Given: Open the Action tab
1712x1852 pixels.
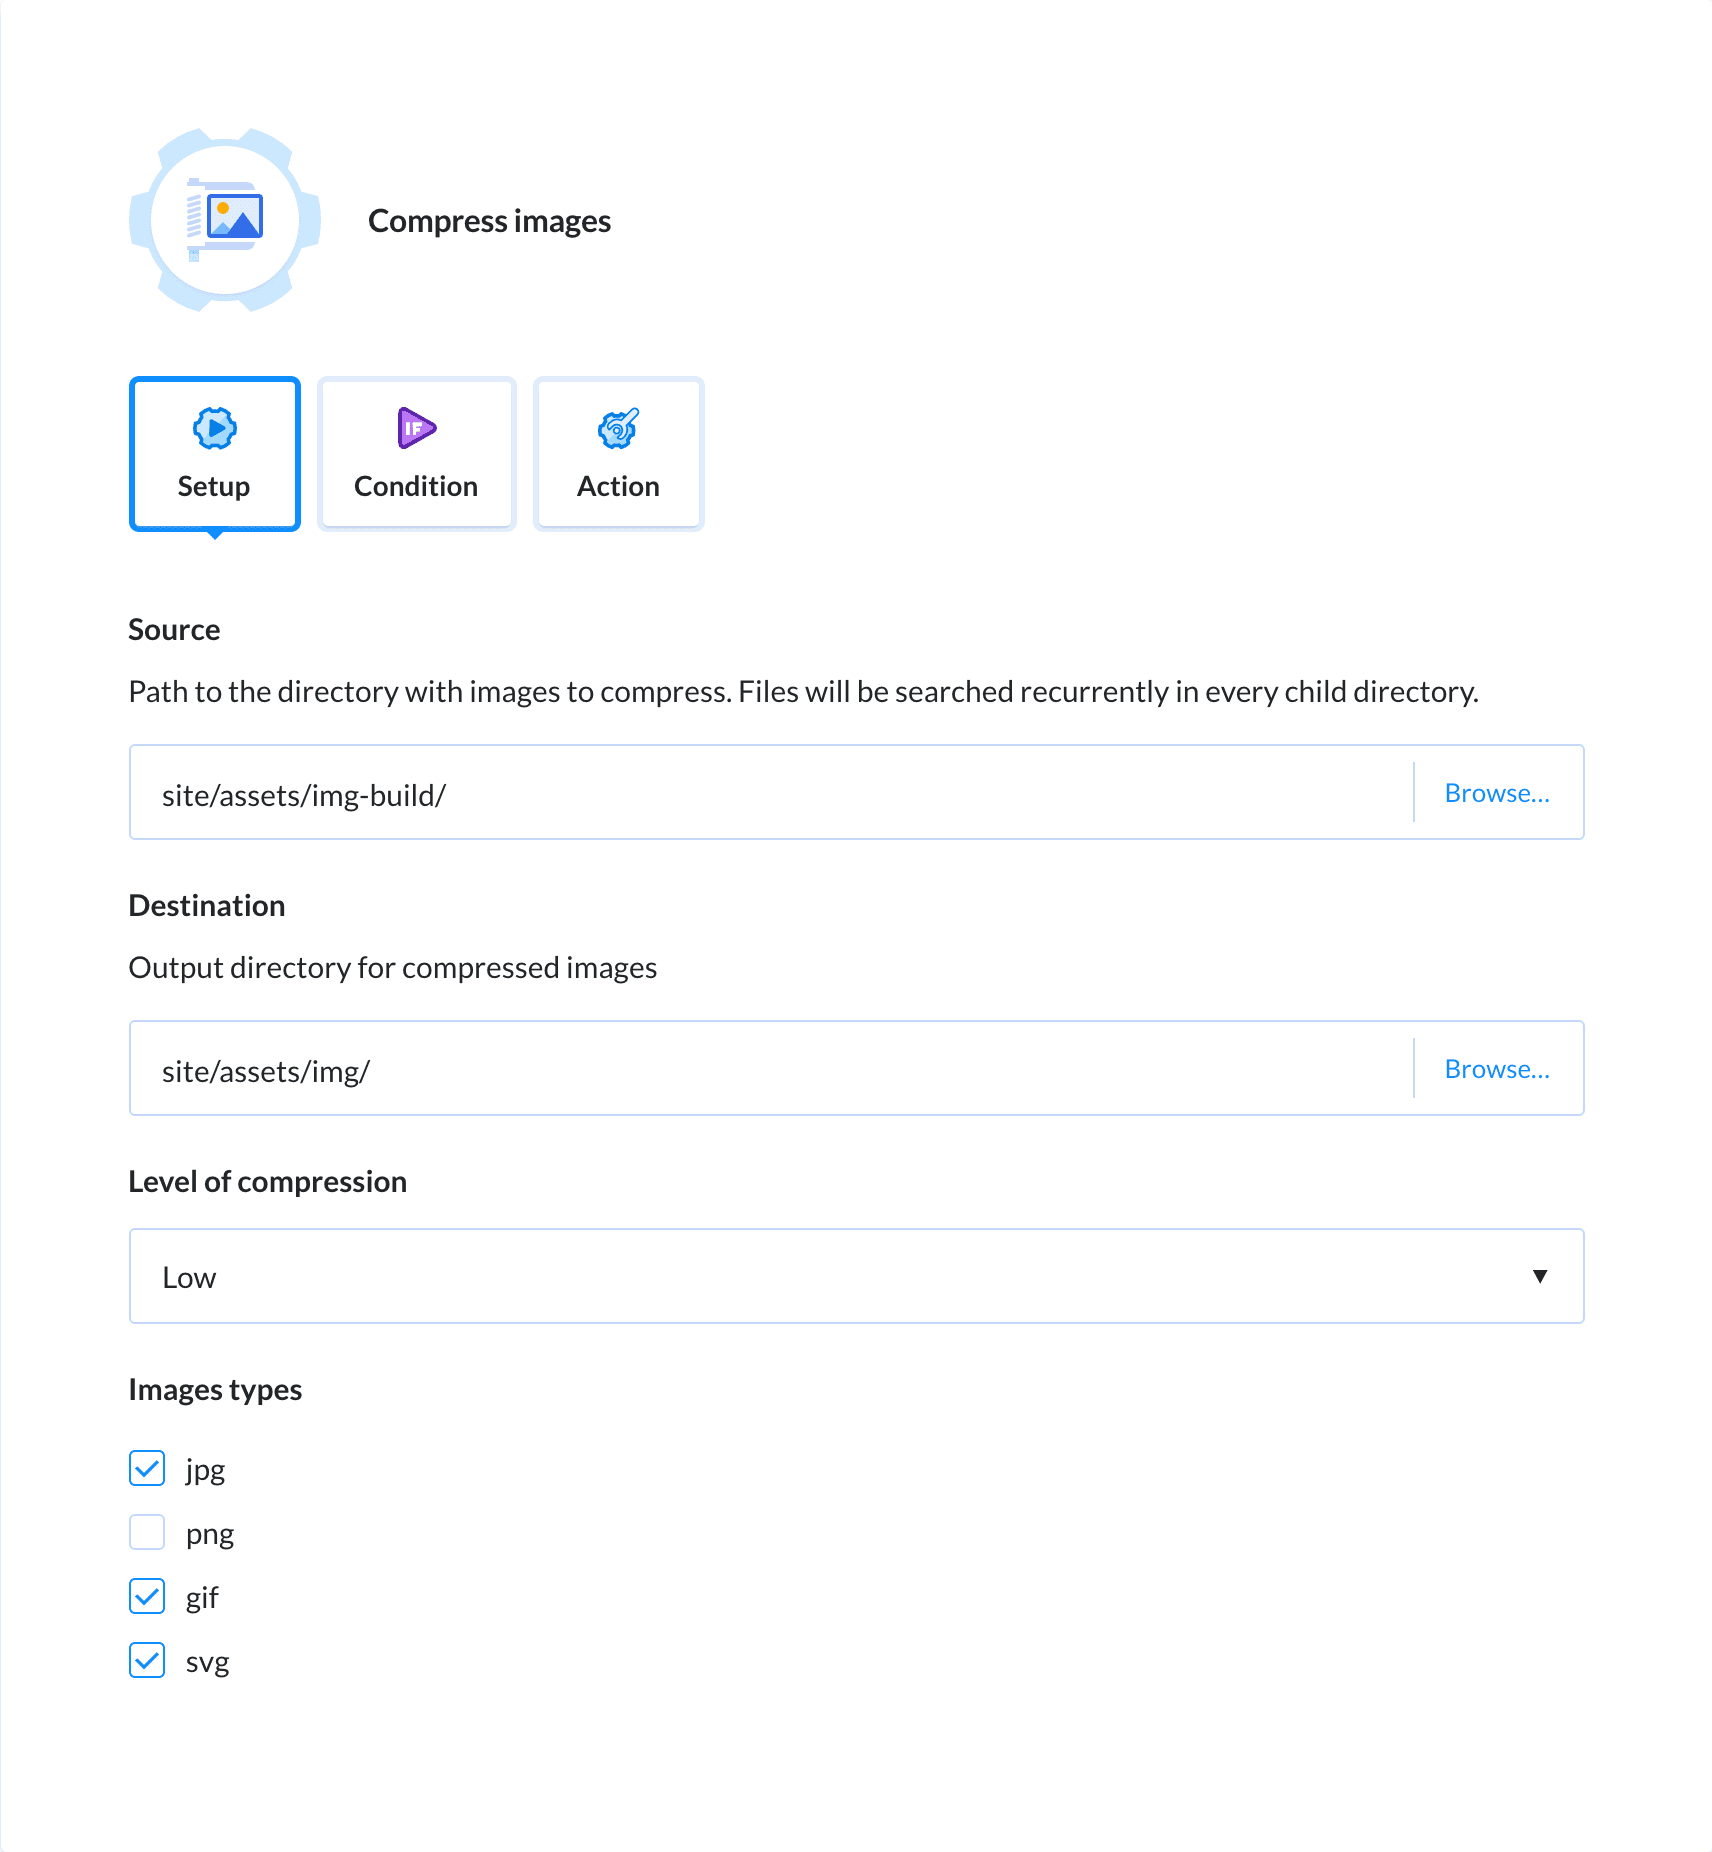Looking at the screenshot, I should pyautogui.click(x=617, y=453).
